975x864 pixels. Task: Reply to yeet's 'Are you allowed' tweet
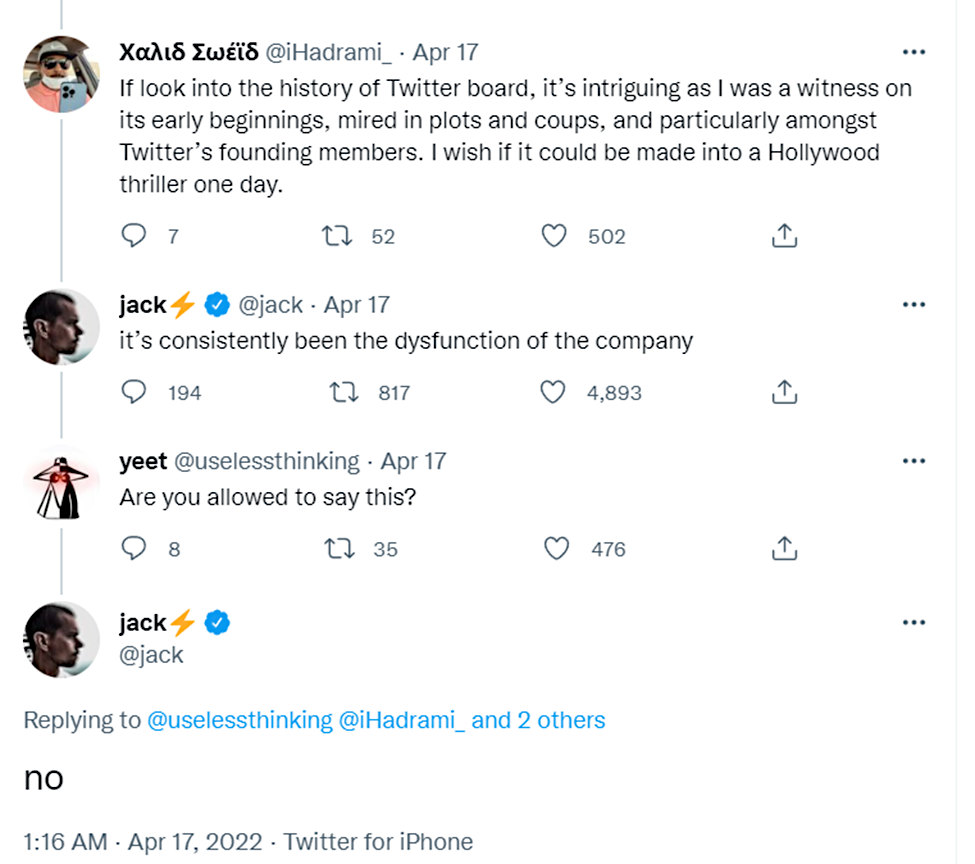133,548
